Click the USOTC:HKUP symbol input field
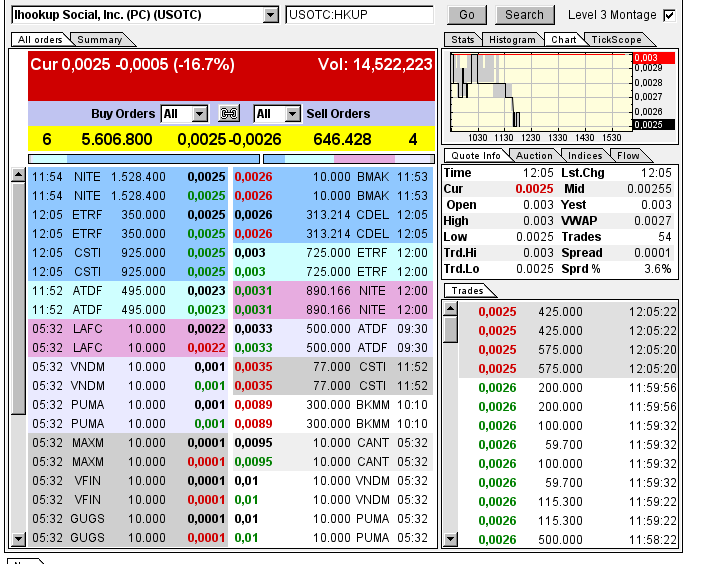Viewport: 714px width, 564px height. tap(359, 15)
